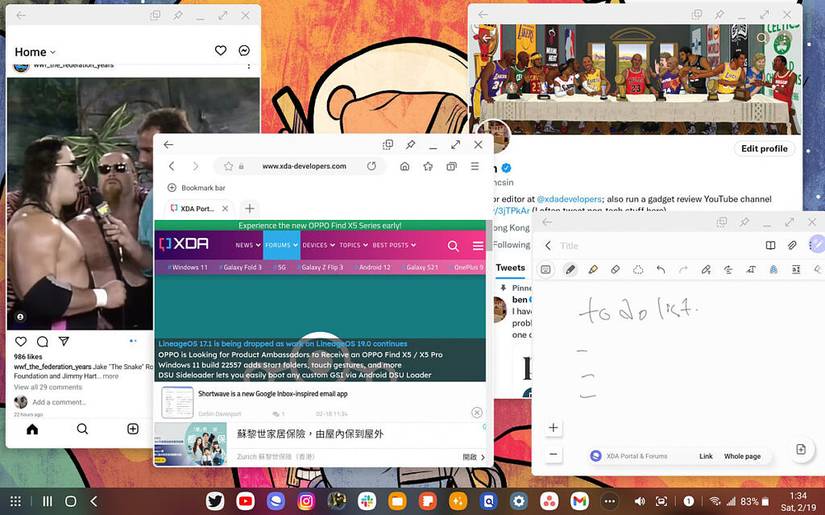Click the Add a comment field
The image size is (825, 515).
59,402
